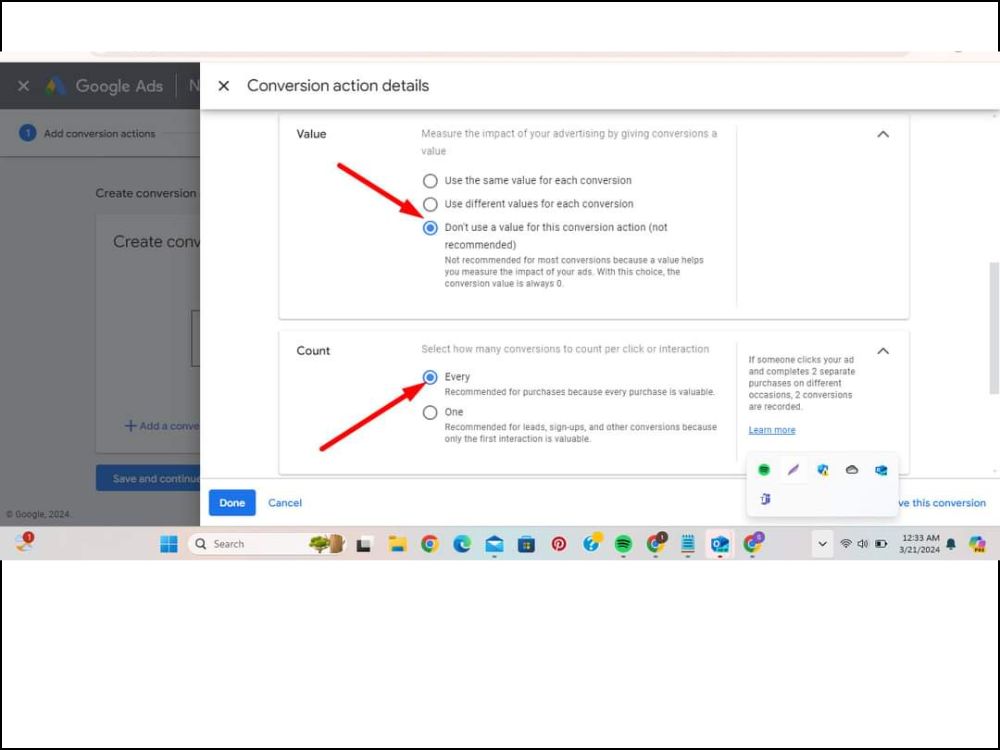Viewport: 1000px width, 750px height.
Task: Open Microsoft Edge from the taskbar
Action: click(462, 544)
